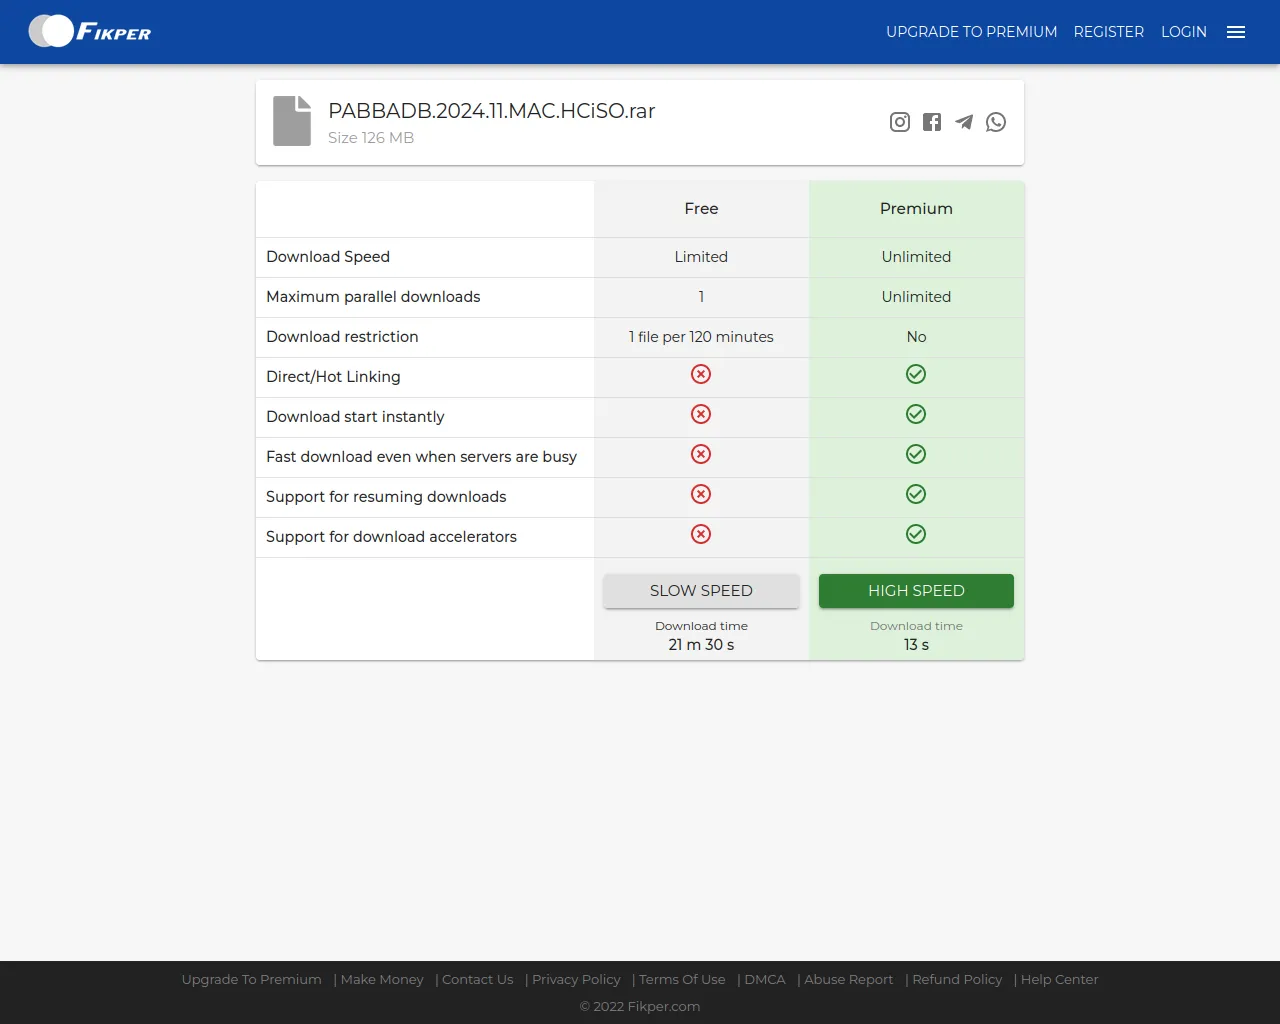1280x1024 pixels.
Task: Visit Help Center from footer
Action: tap(1059, 980)
